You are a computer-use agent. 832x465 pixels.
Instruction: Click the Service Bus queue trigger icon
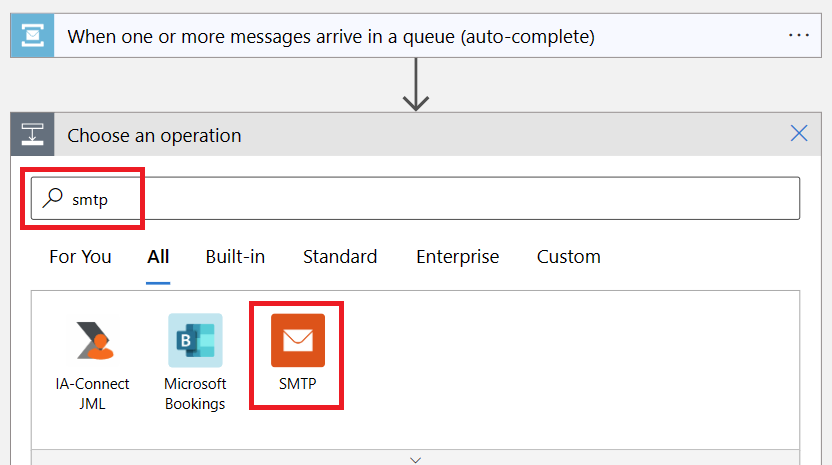coord(32,36)
